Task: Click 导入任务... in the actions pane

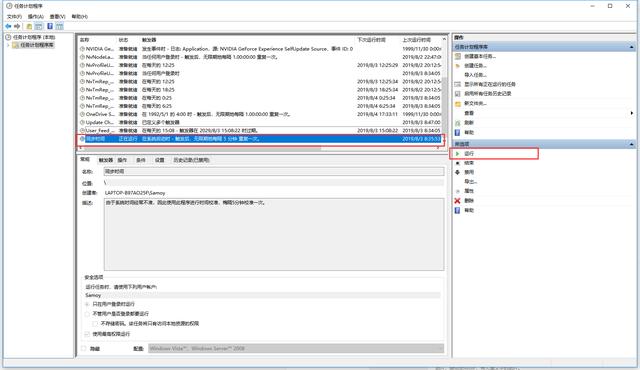Action: [475, 75]
